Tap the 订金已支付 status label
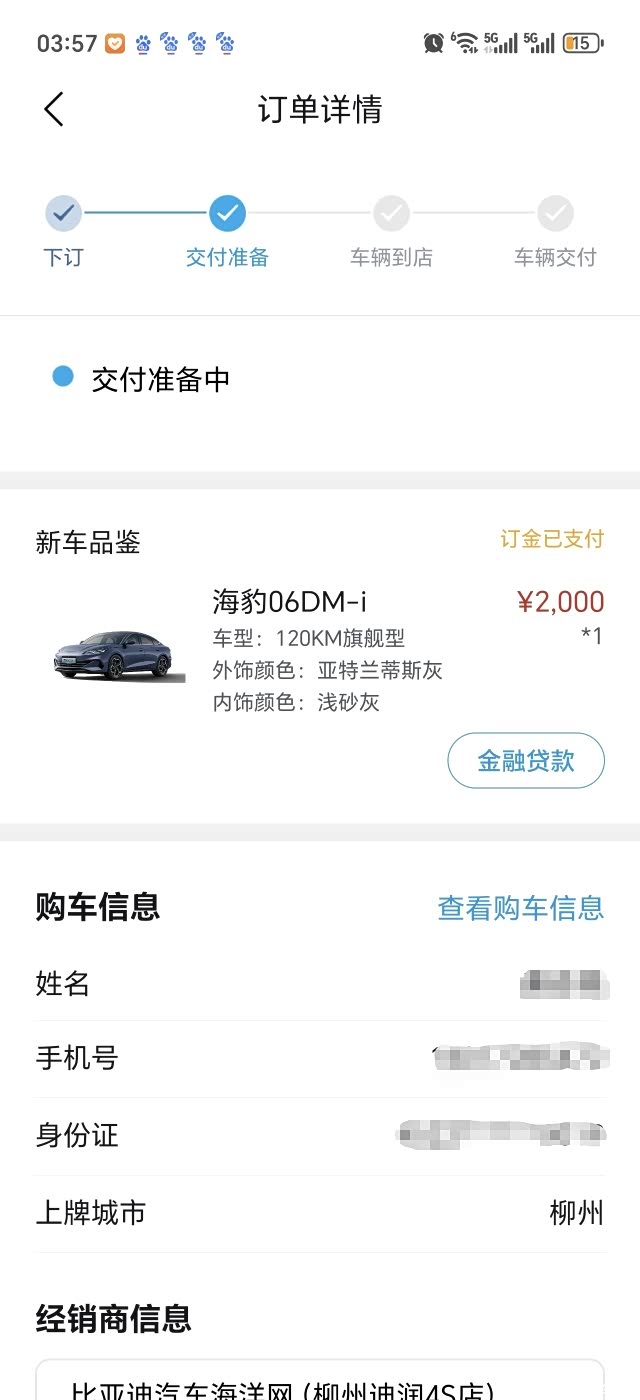Image resolution: width=640 pixels, height=1400 pixels. point(552,539)
